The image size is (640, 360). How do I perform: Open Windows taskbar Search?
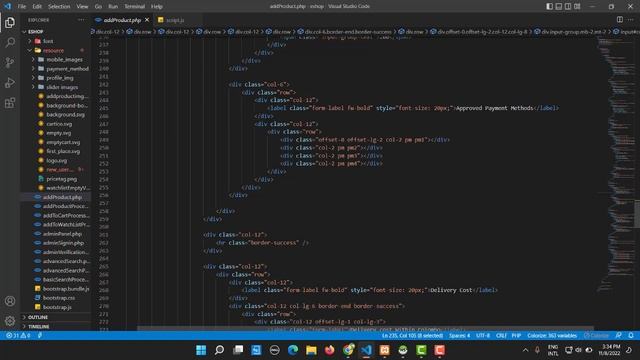click(x=219, y=350)
